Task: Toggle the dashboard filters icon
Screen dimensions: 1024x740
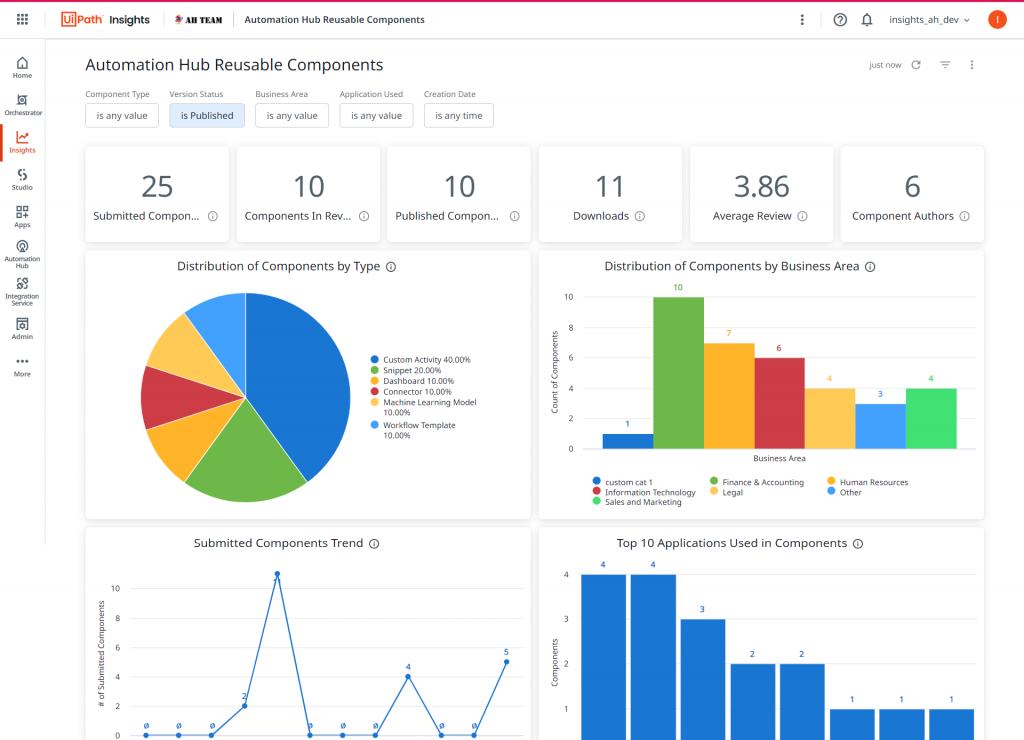Action: coord(945,65)
